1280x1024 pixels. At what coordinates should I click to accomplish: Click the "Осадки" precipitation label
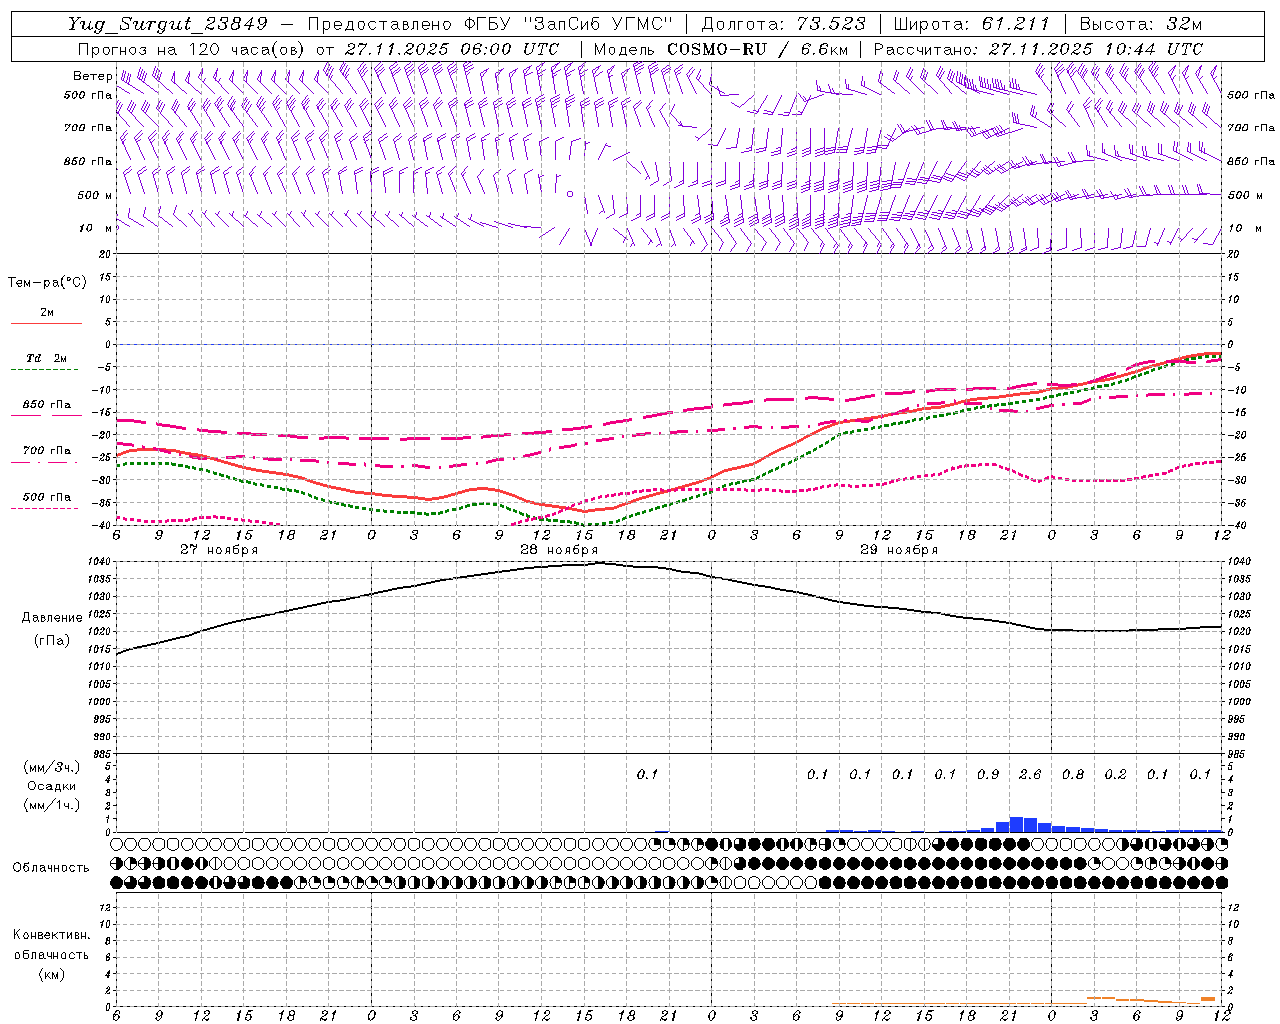(52, 786)
